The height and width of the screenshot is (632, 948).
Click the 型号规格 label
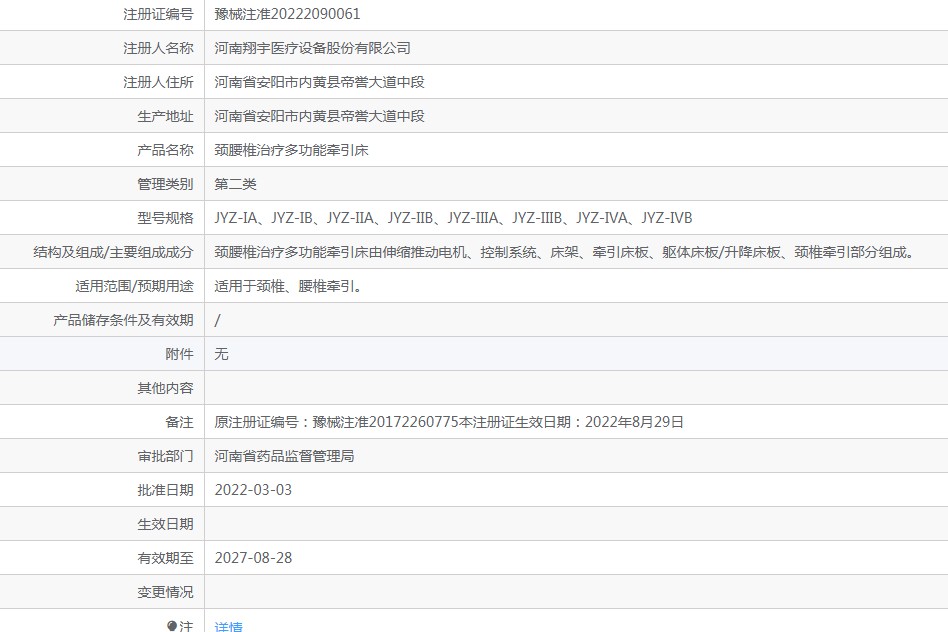click(x=166, y=218)
